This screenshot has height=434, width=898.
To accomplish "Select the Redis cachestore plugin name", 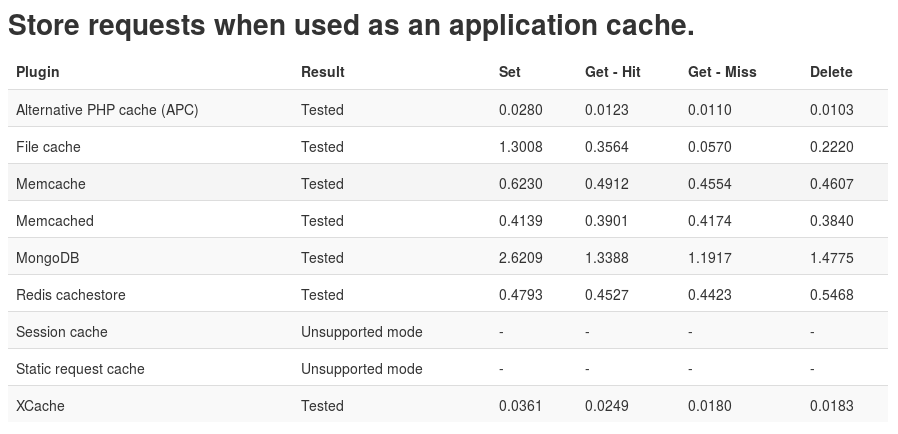I will point(70,295).
